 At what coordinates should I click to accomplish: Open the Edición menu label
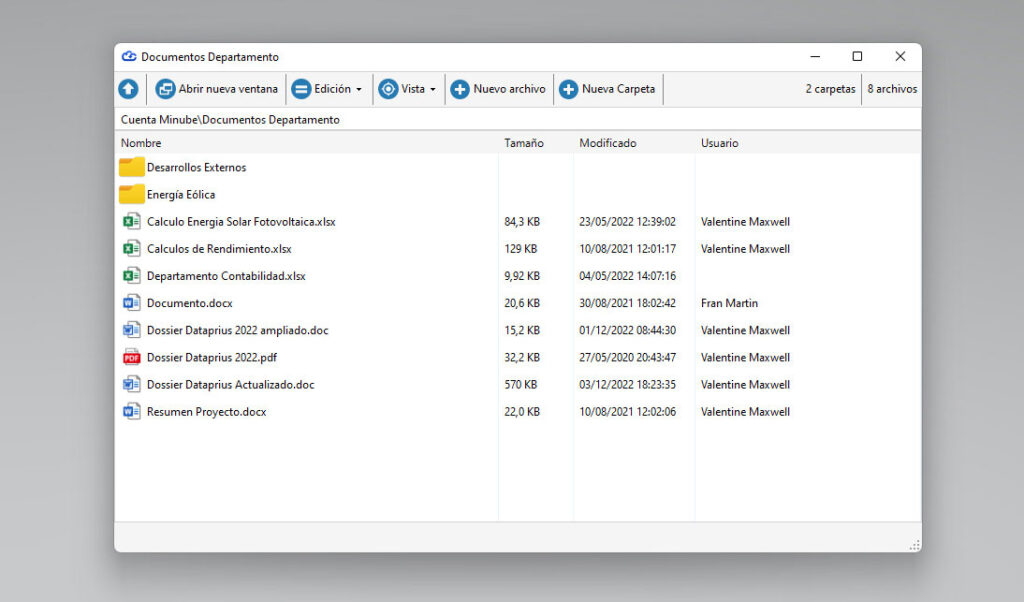pyautogui.click(x=332, y=89)
